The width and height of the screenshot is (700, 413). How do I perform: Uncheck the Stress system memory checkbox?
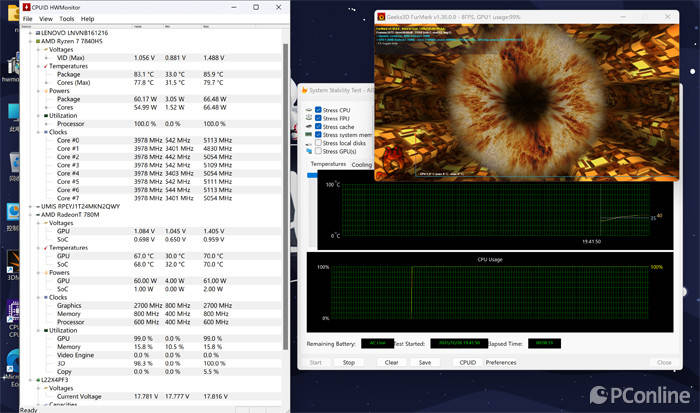pyautogui.click(x=318, y=134)
